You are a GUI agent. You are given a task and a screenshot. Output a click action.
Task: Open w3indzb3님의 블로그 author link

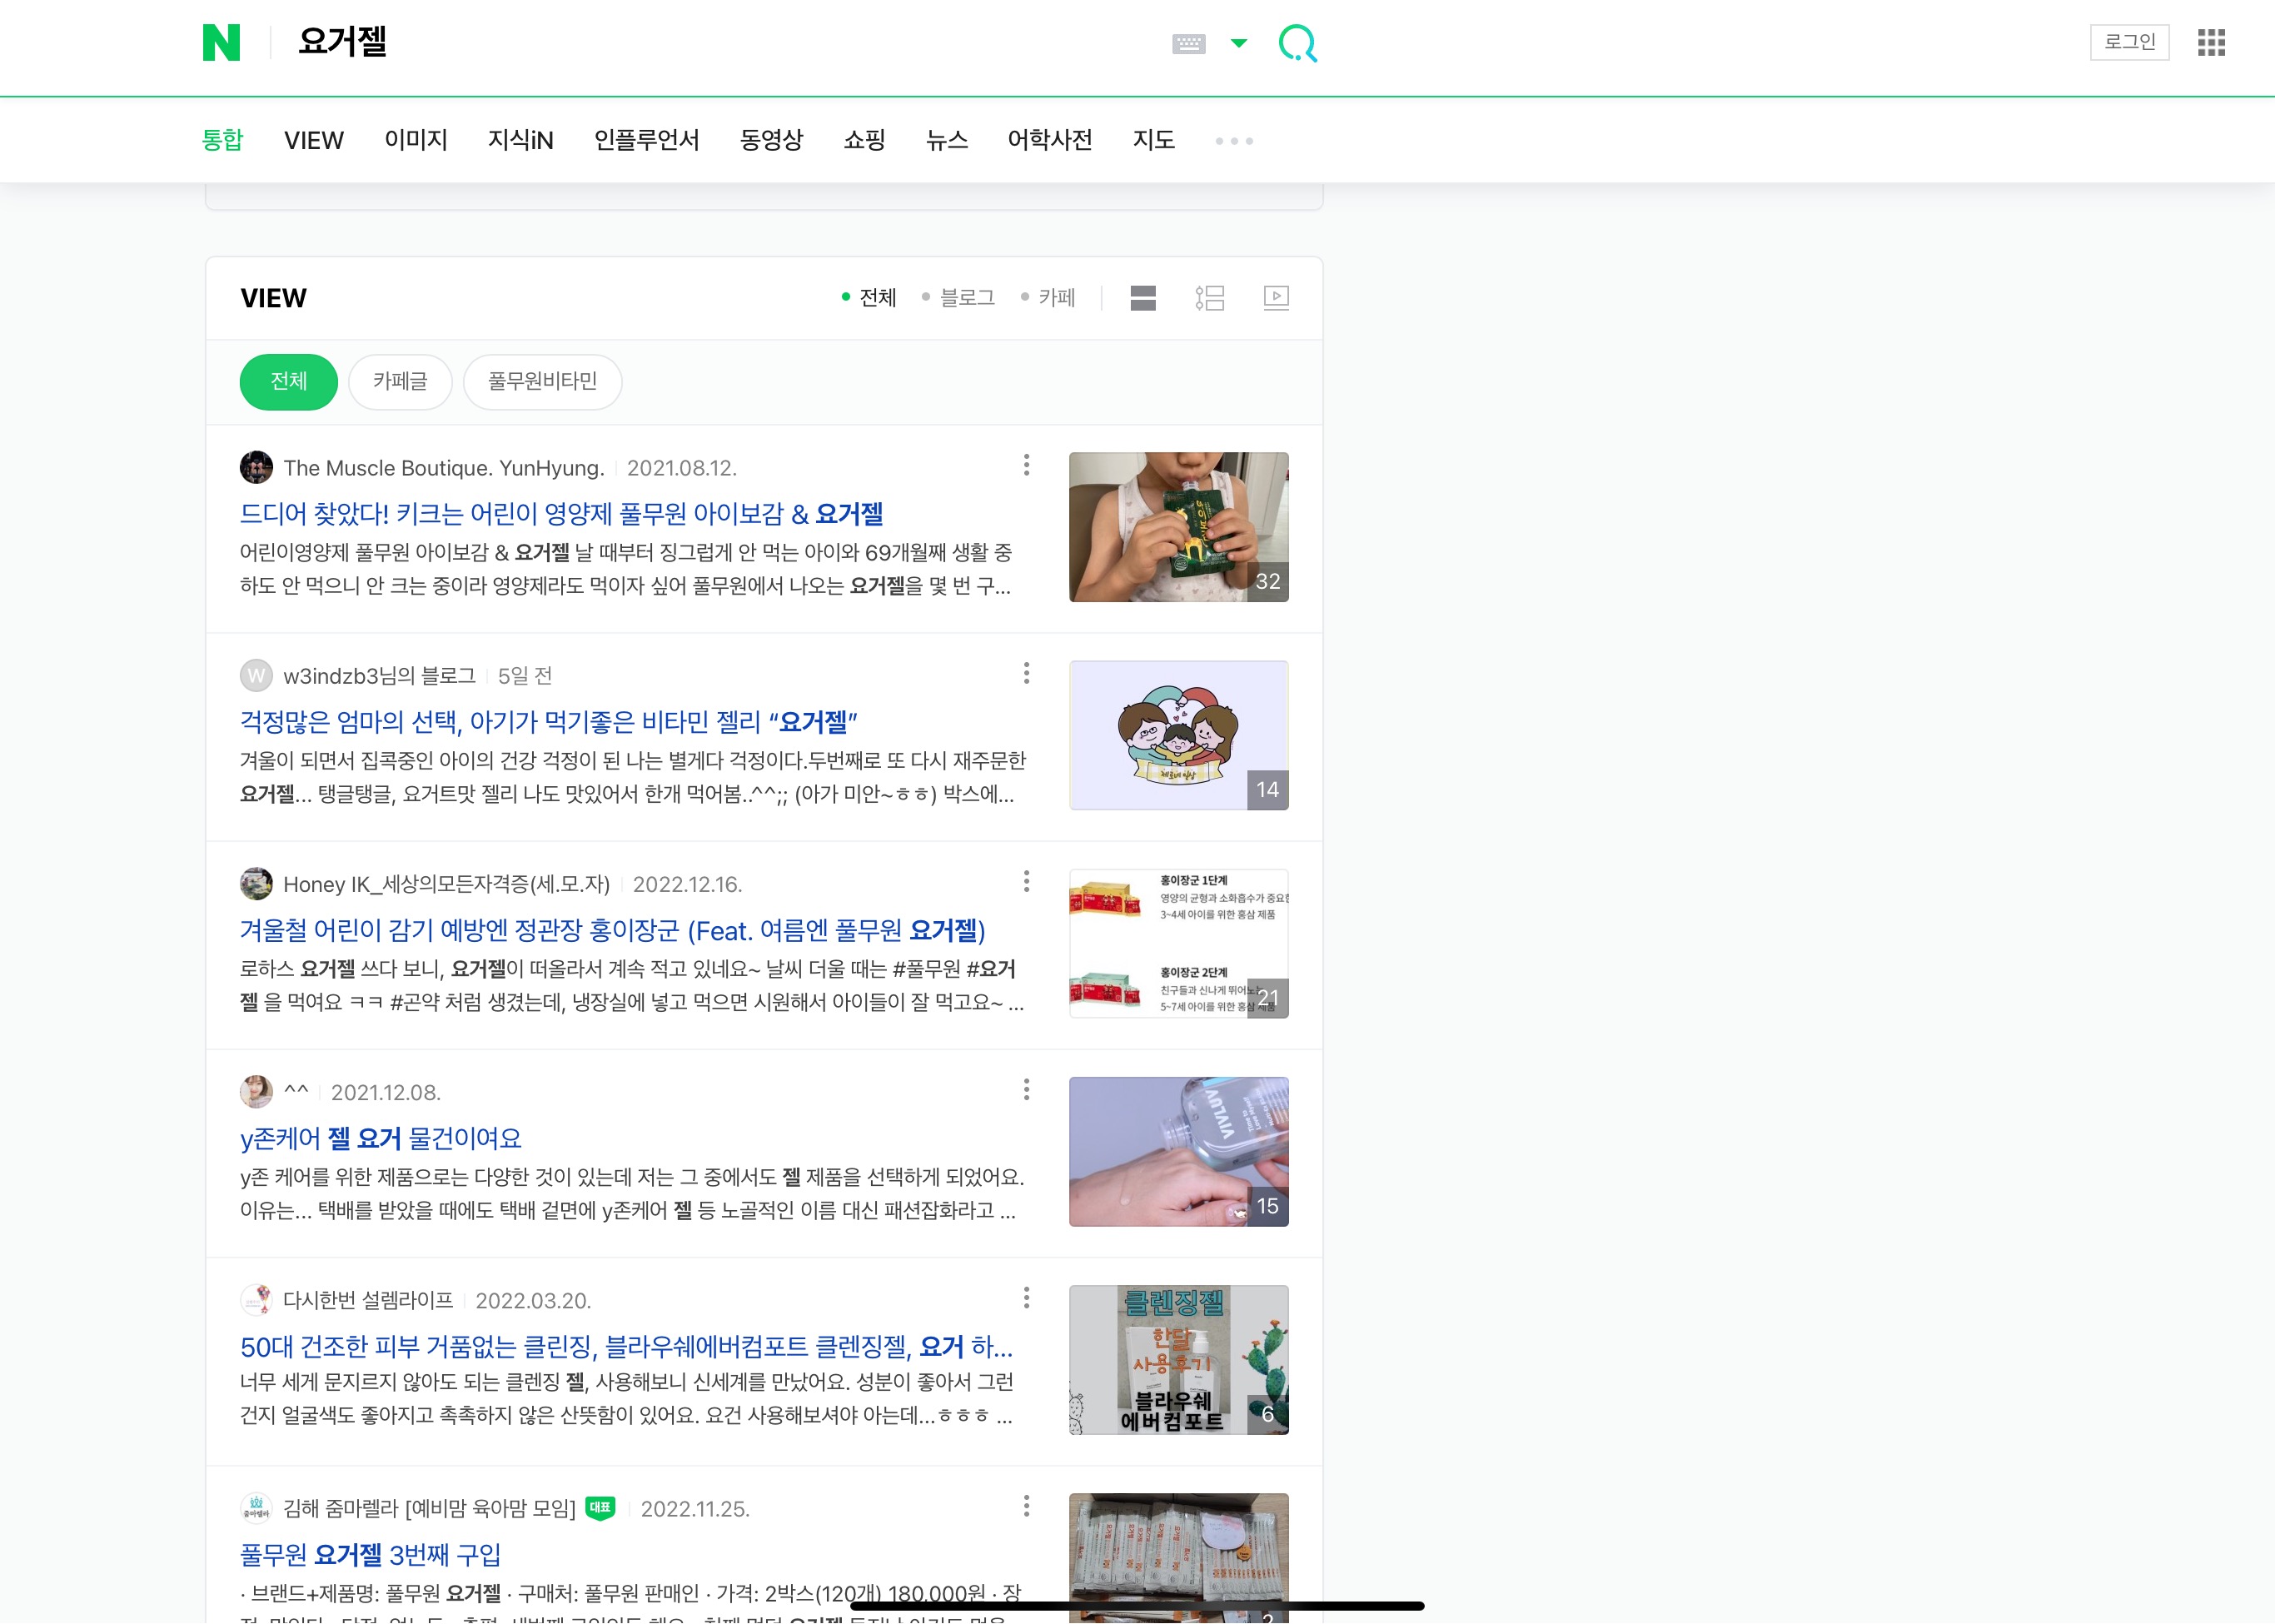379,676
